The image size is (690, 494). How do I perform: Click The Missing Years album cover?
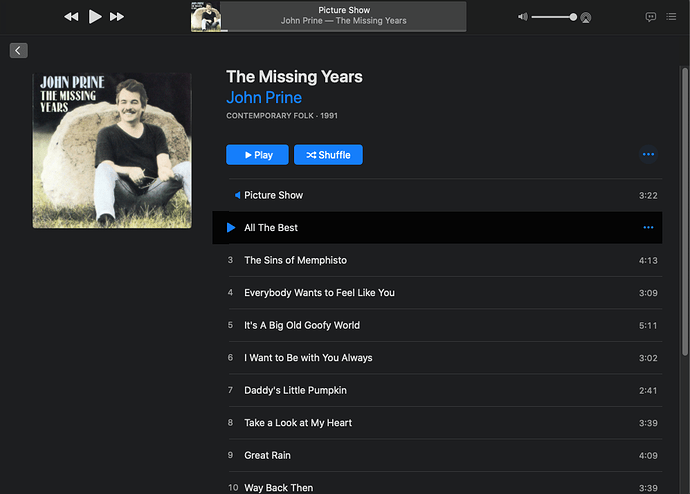(112, 150)
